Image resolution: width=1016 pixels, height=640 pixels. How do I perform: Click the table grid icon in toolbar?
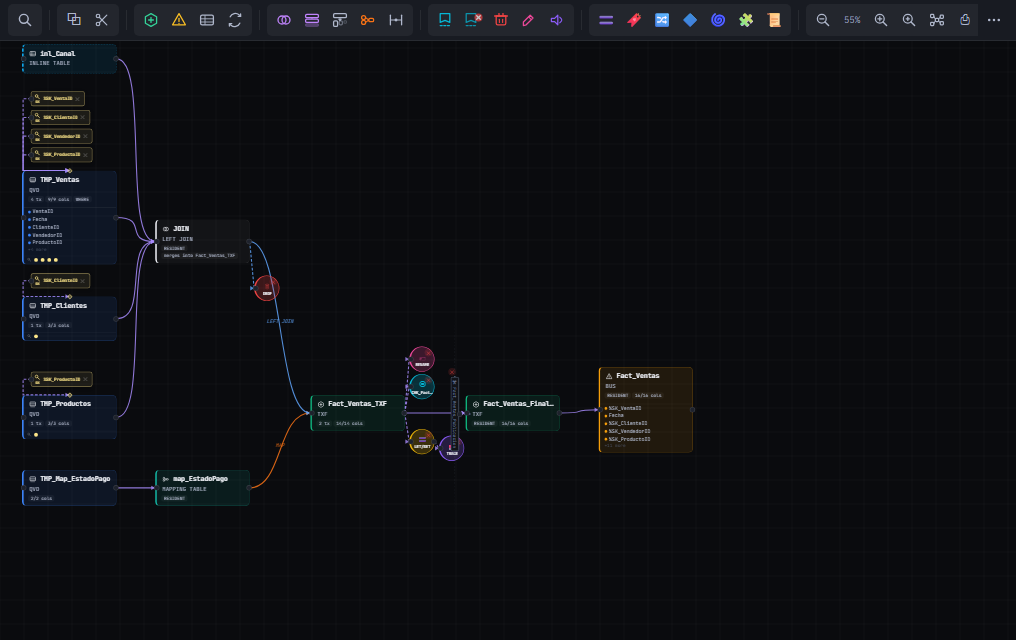[207, 20]
